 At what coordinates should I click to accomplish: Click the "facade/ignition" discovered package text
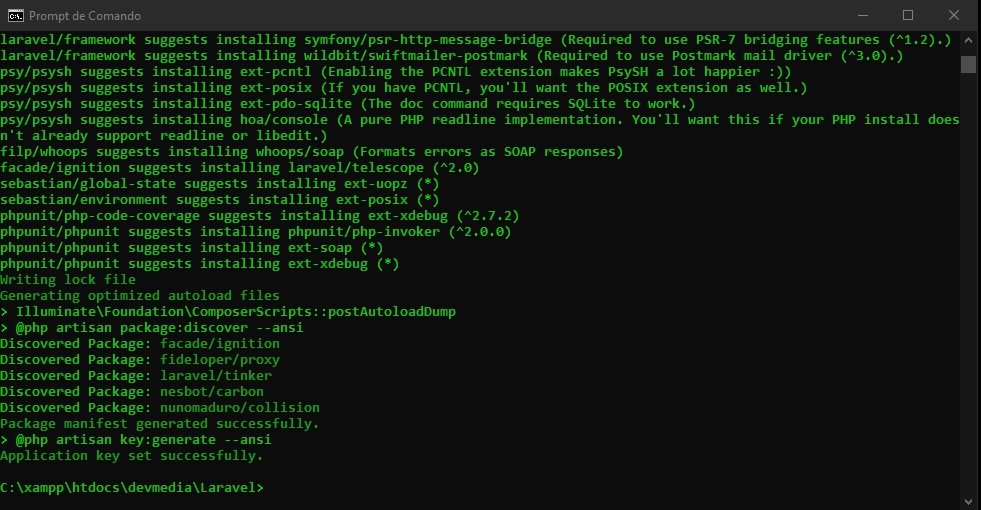(x=220, y=344)
